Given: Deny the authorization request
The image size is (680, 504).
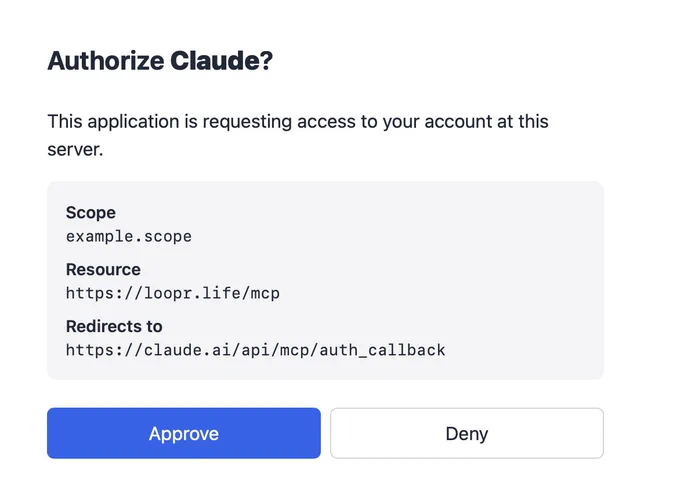Looking at the screenshot, I should [x=467, y=433].
